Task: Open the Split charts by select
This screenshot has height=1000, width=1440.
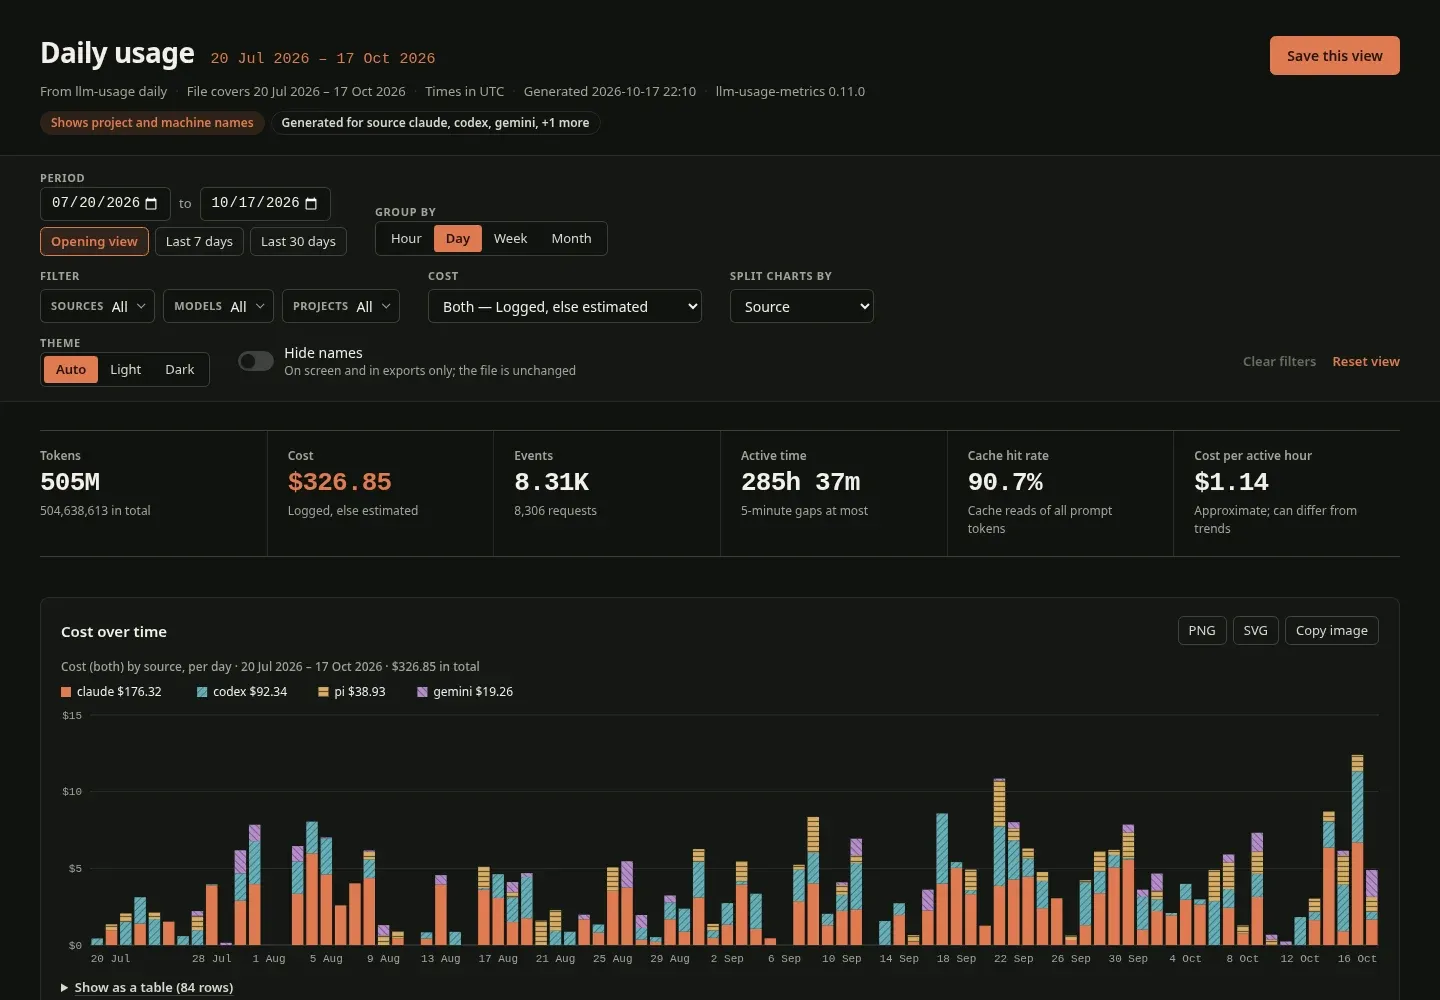Action: [802, 306]
